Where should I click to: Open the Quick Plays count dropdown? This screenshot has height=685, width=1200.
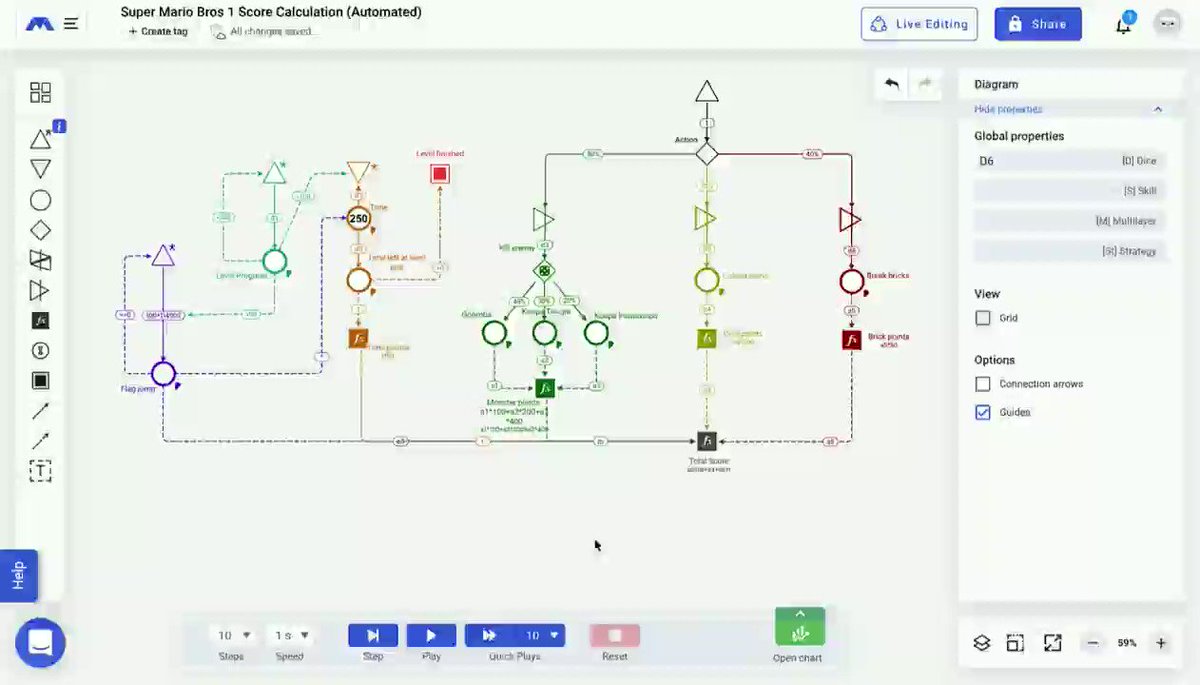[540, 635]
